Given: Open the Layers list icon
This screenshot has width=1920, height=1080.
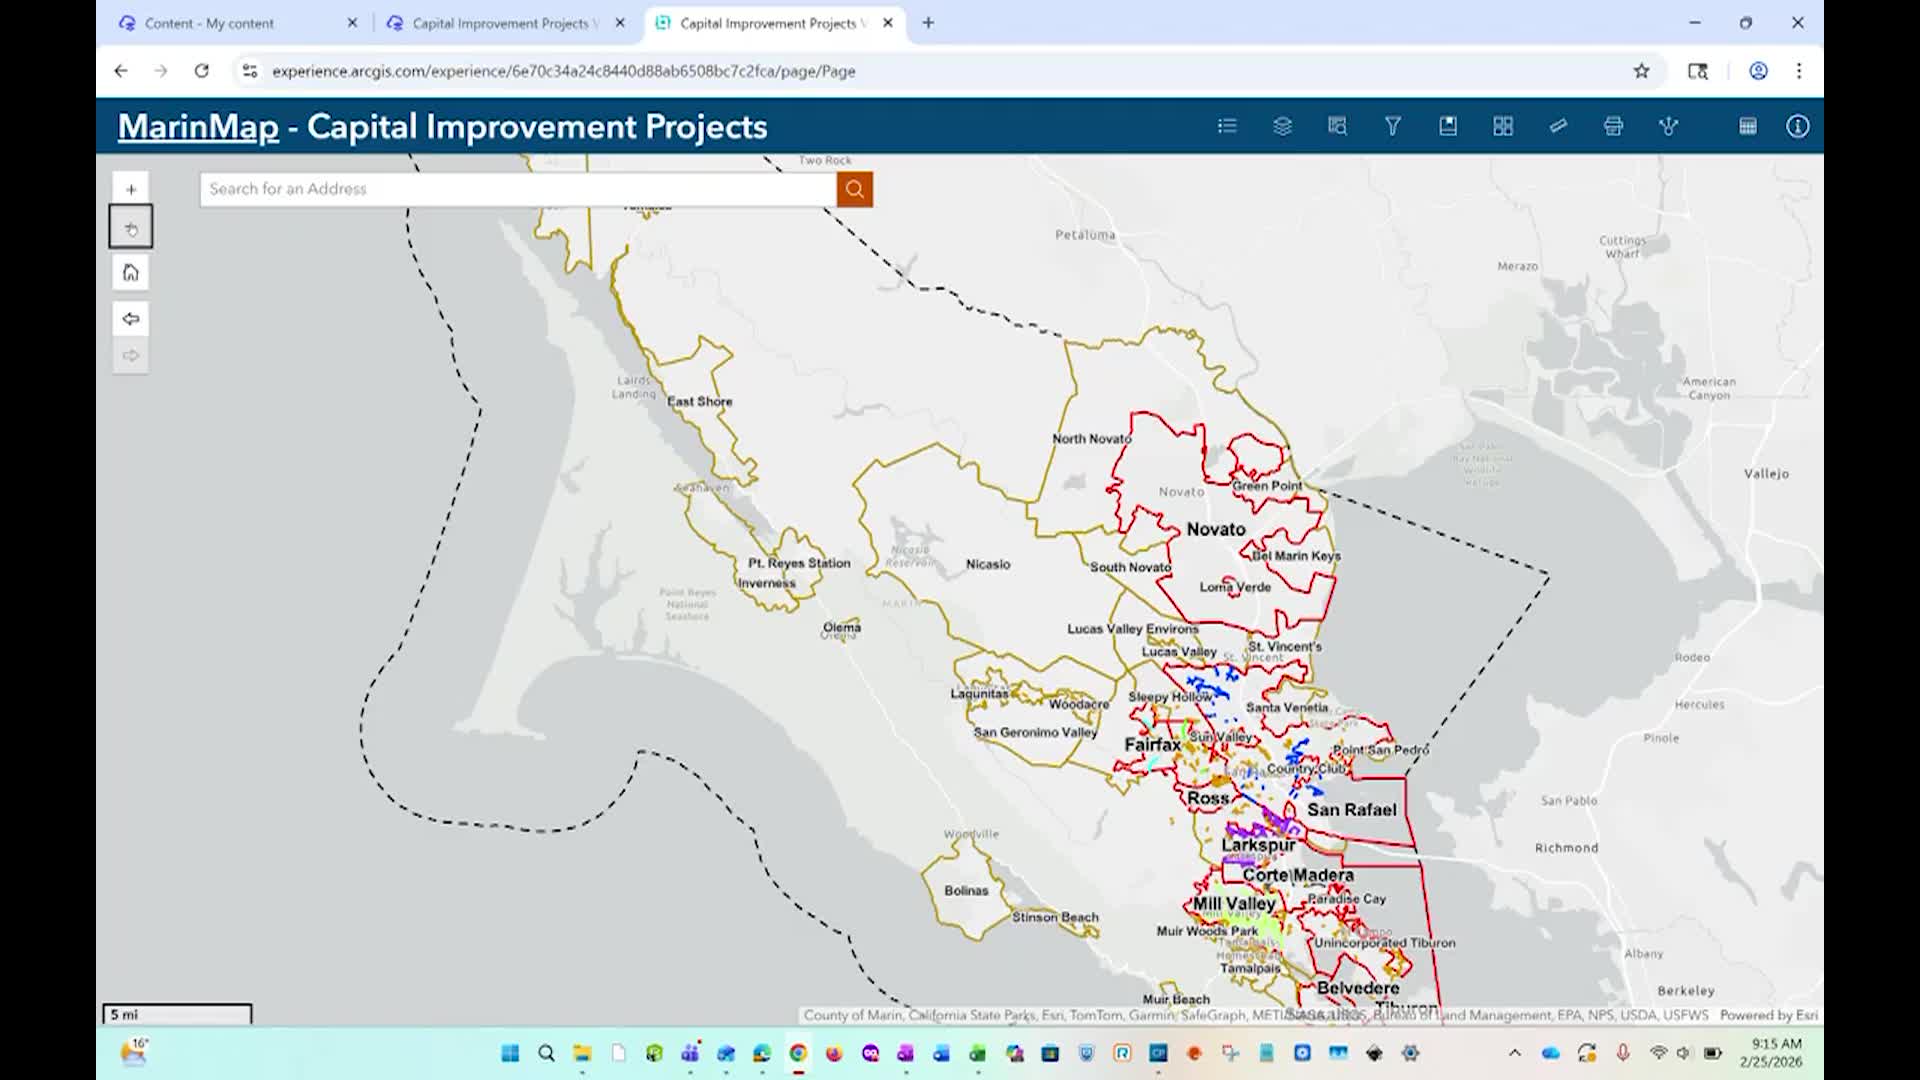Looking at the screenshot, I should pyautogui.click(x=1281, y=125).
